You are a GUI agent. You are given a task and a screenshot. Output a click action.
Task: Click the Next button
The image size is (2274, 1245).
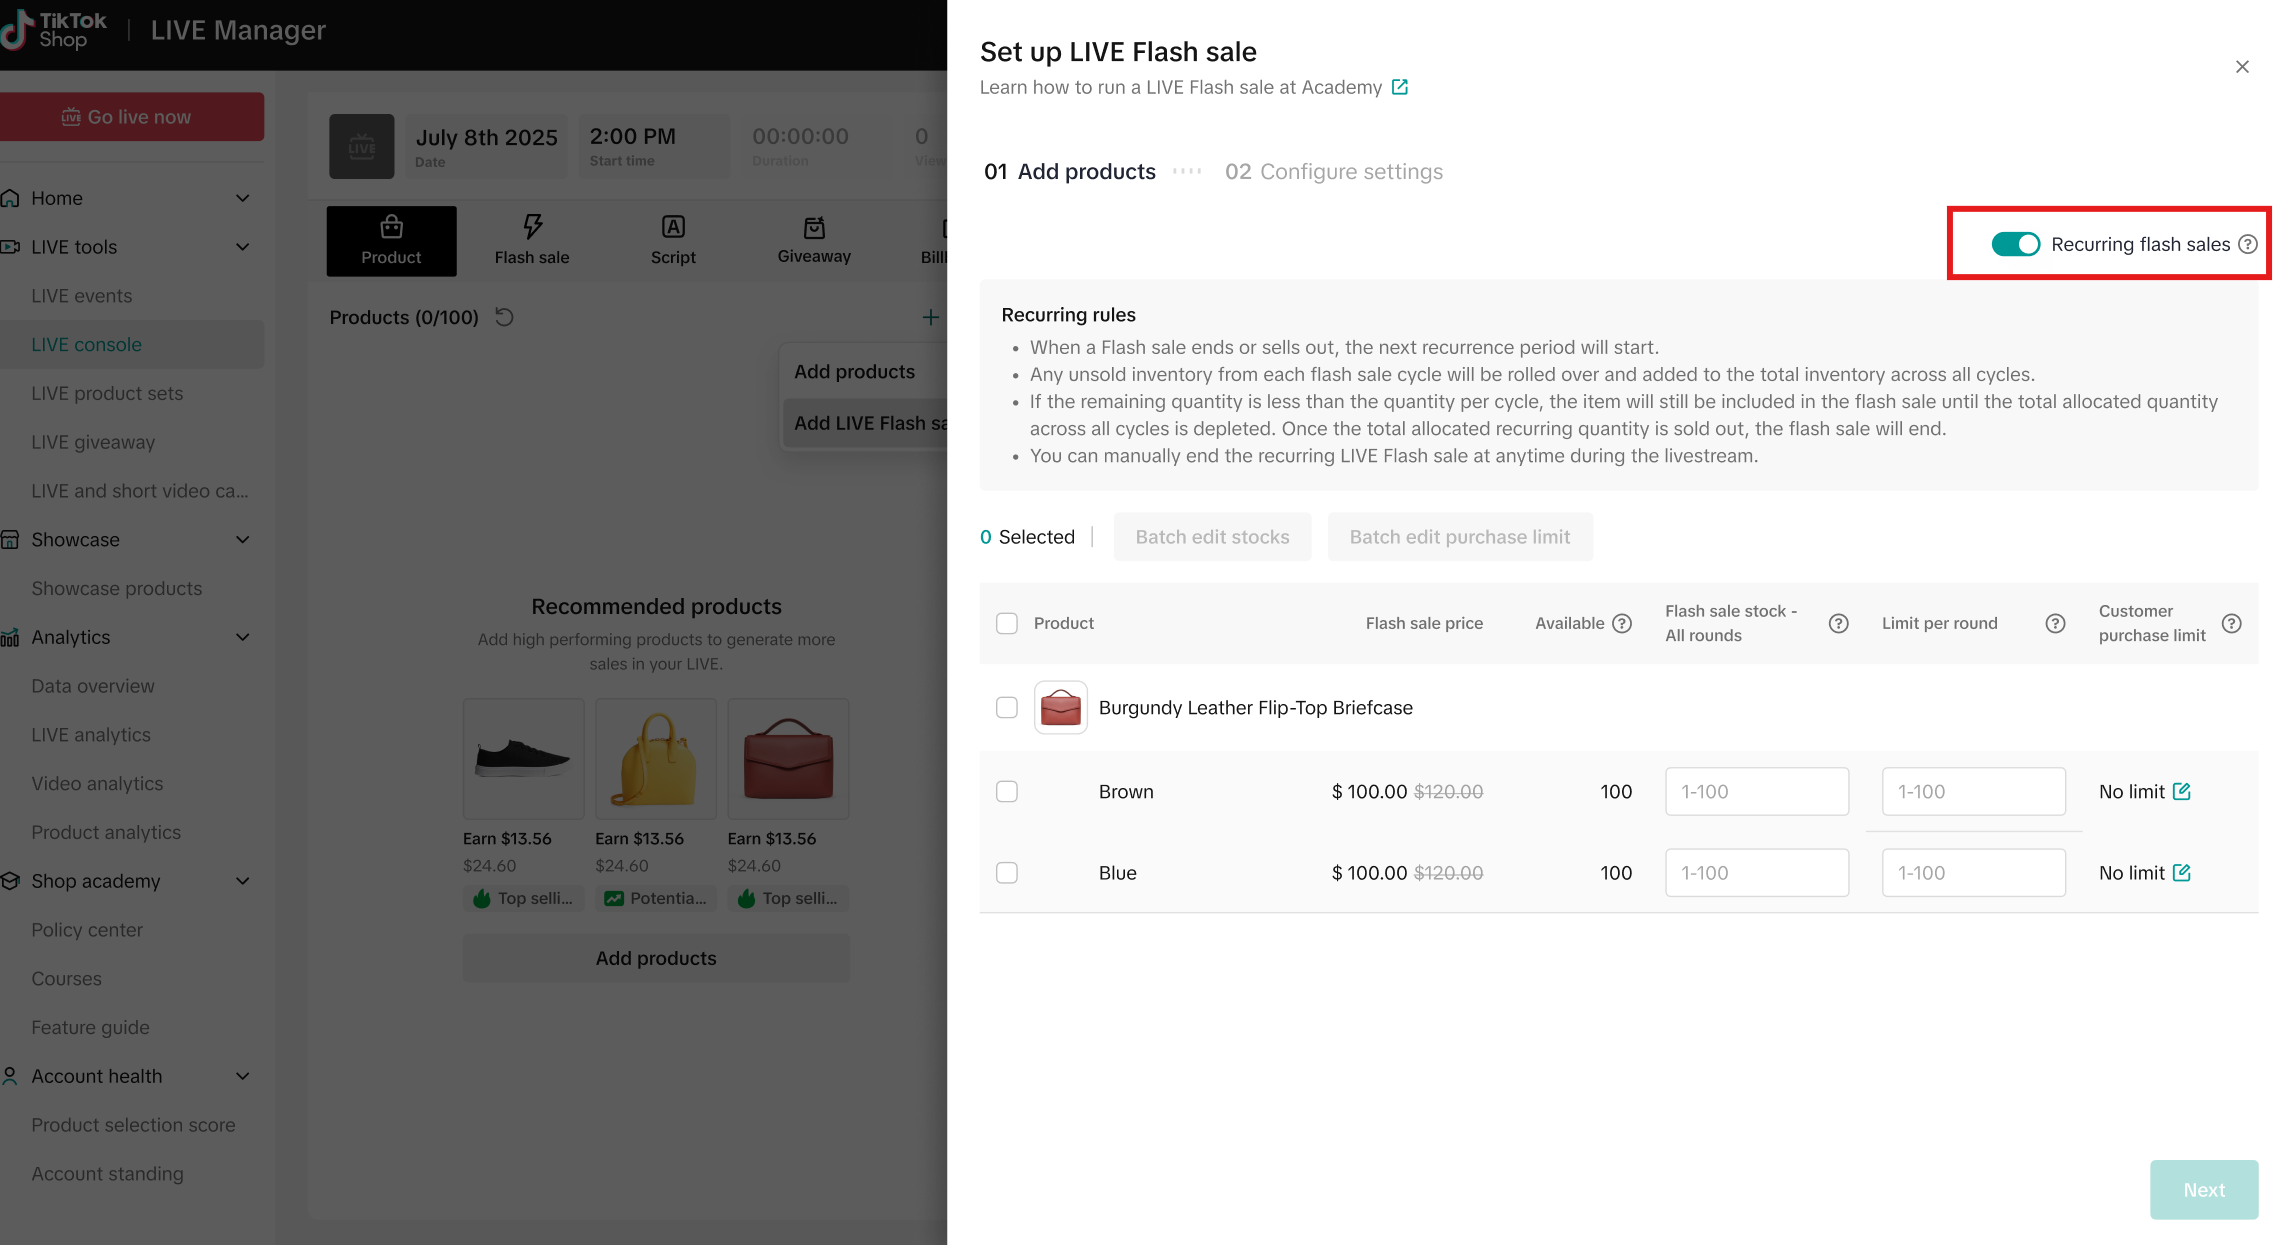[x=2203, y=1189]
